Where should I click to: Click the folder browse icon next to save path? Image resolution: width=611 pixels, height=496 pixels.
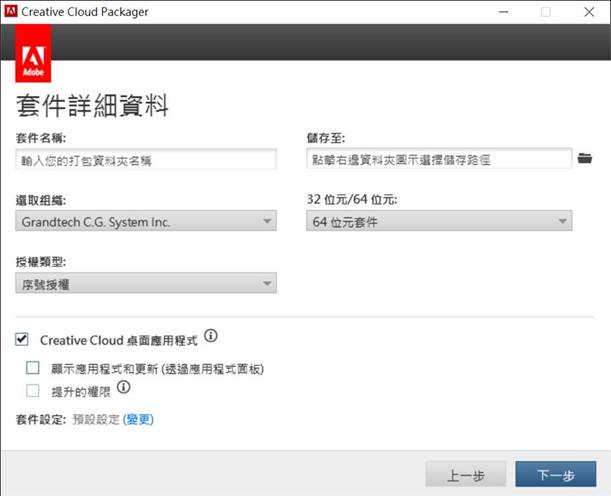click(x=585, y=158)
